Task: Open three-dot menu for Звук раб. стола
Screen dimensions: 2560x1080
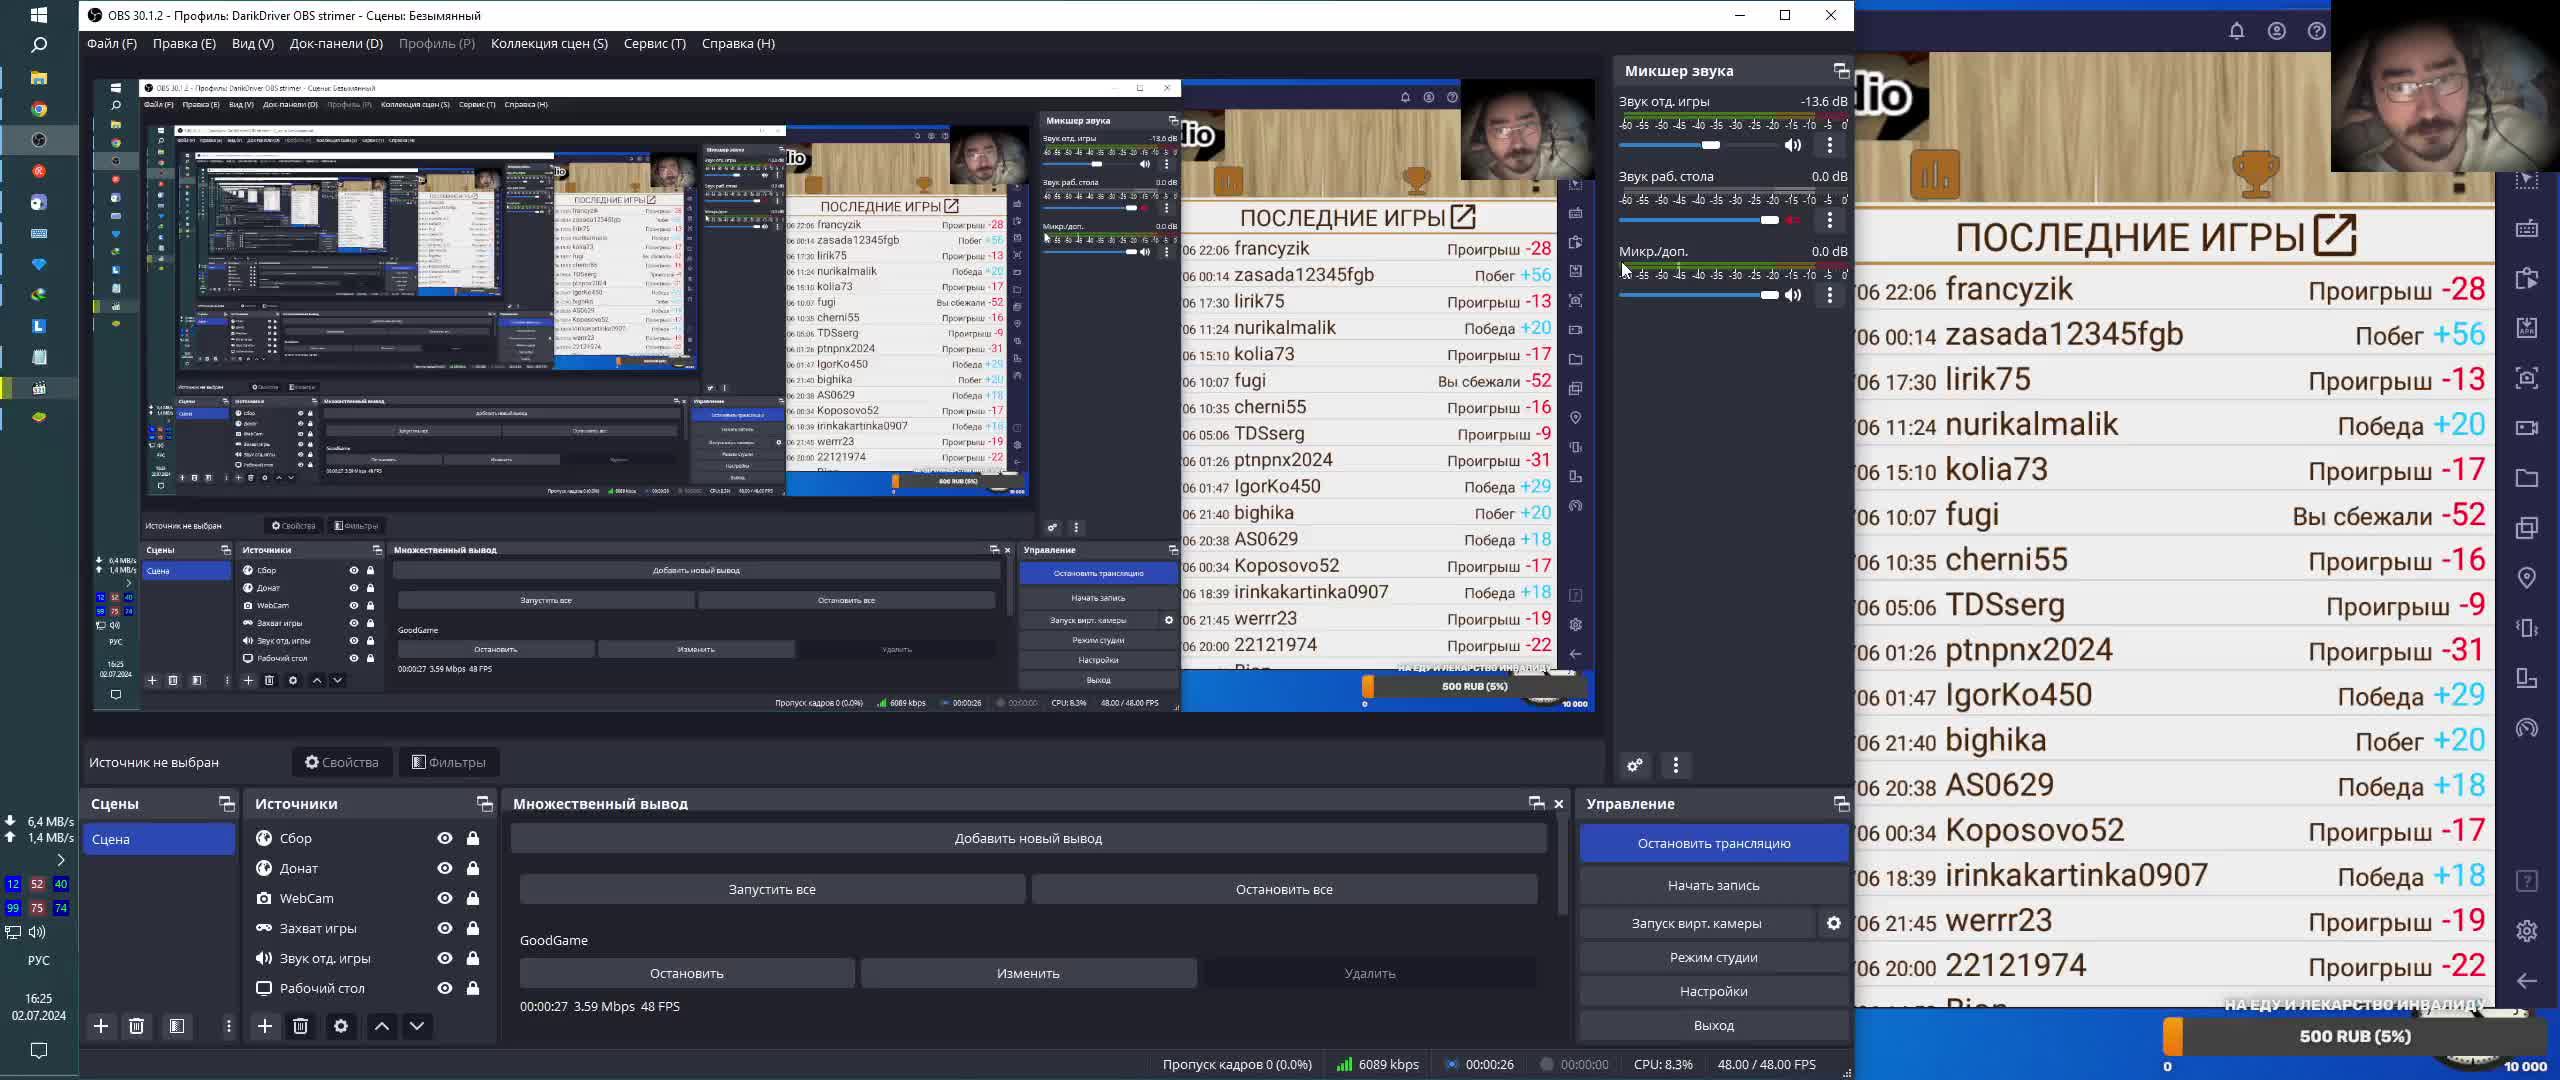Action: [1830, 220]
